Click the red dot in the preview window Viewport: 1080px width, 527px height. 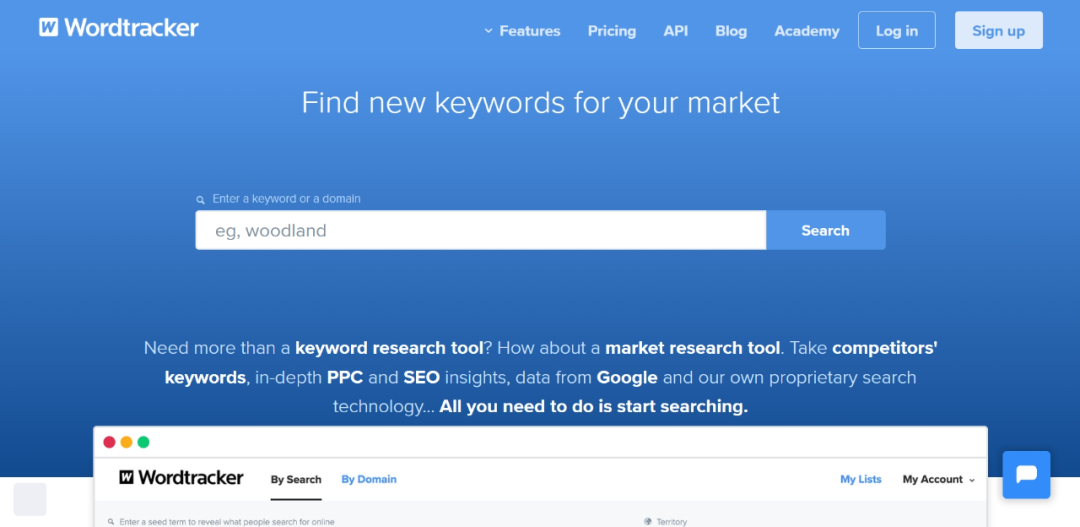[x=110, y=442]
